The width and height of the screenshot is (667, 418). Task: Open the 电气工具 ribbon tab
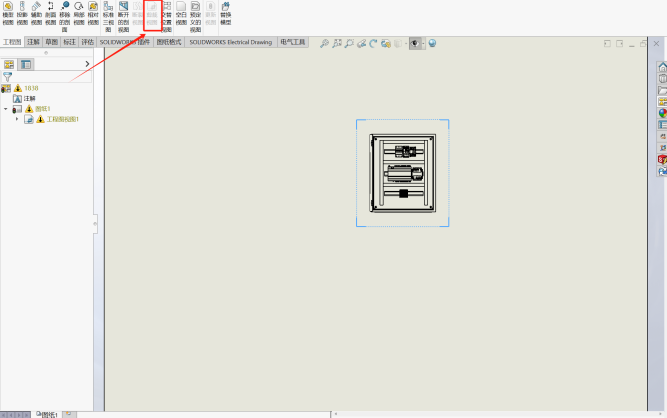click(293, 42)
